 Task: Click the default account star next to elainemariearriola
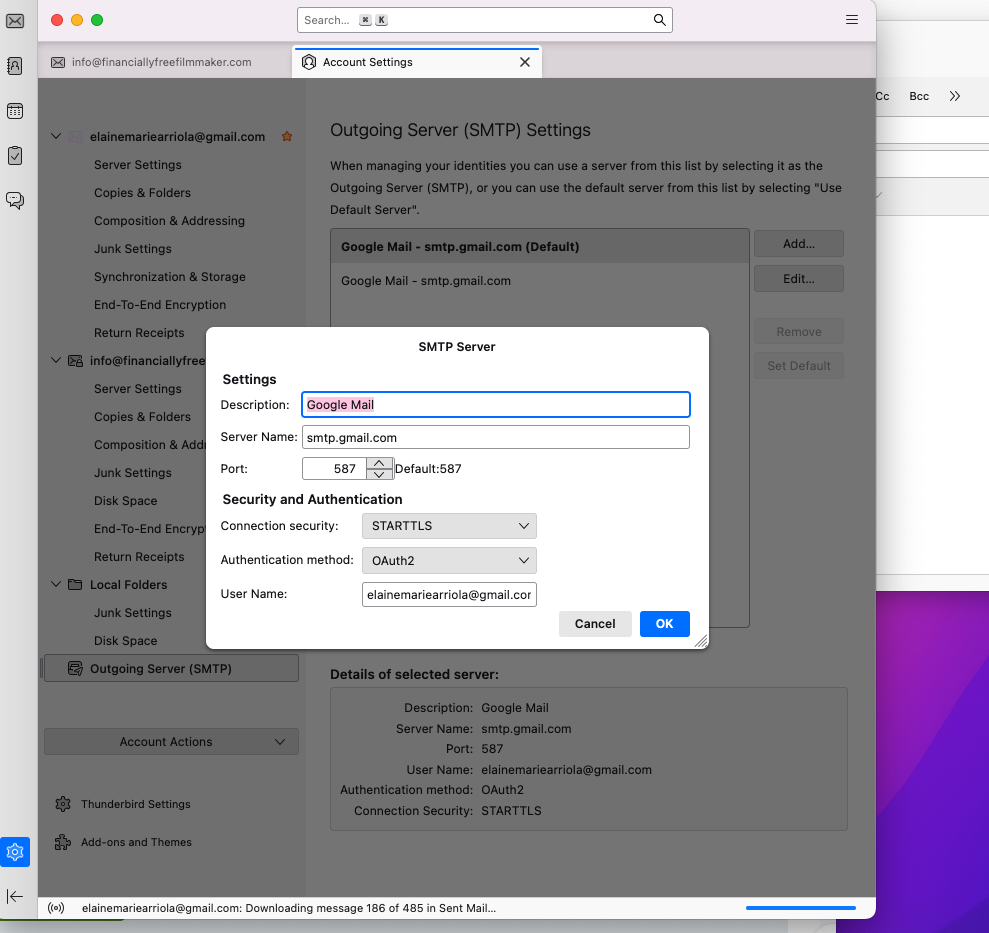click(x=286, y=136)
